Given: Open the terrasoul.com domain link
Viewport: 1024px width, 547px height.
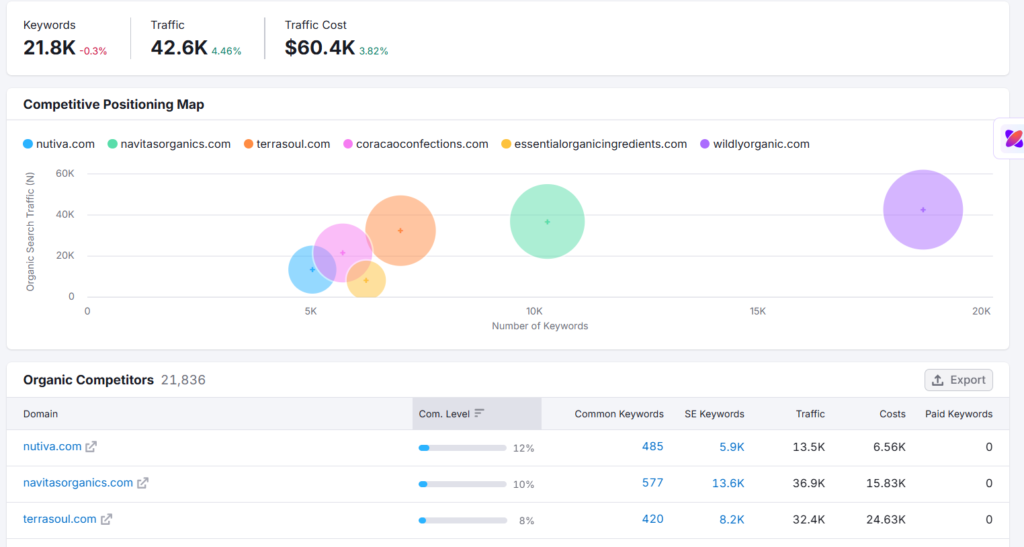Looking at the screenshot, I should tap(59, 519).
